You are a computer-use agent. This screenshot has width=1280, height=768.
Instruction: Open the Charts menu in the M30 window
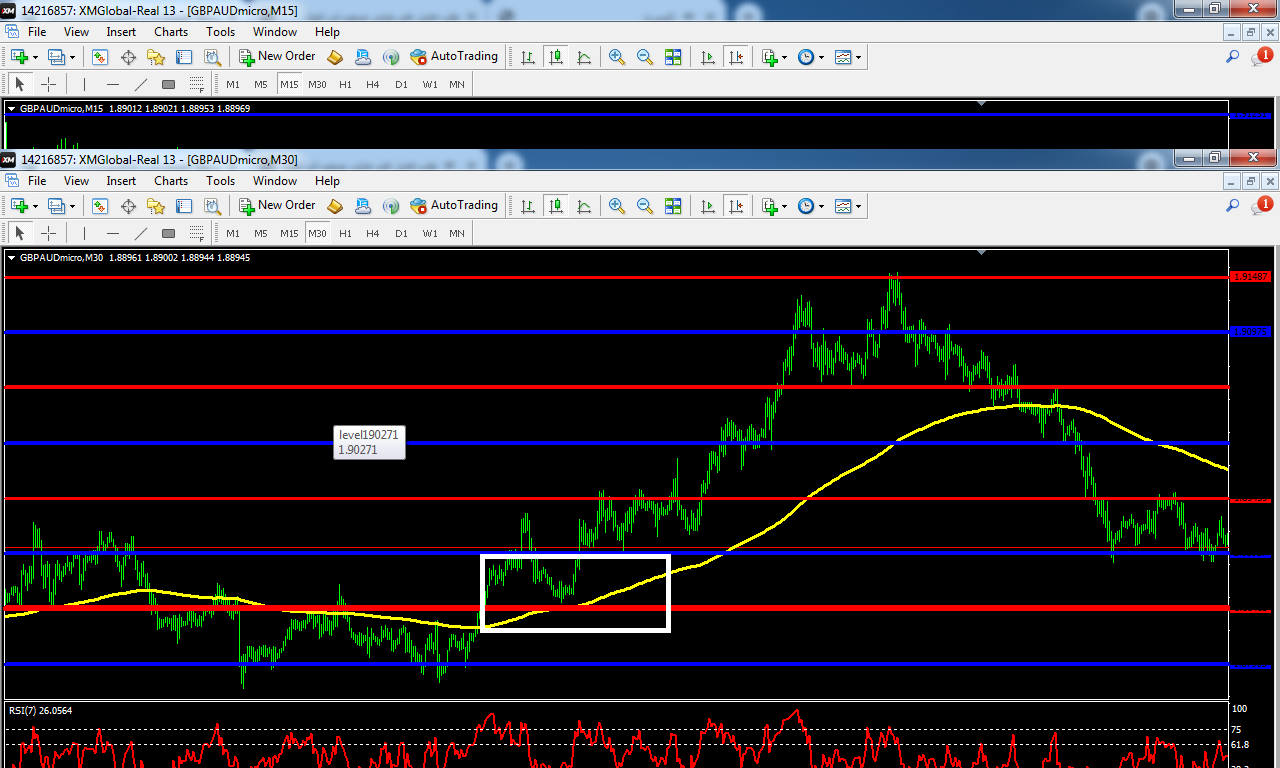tap(171, 181)
